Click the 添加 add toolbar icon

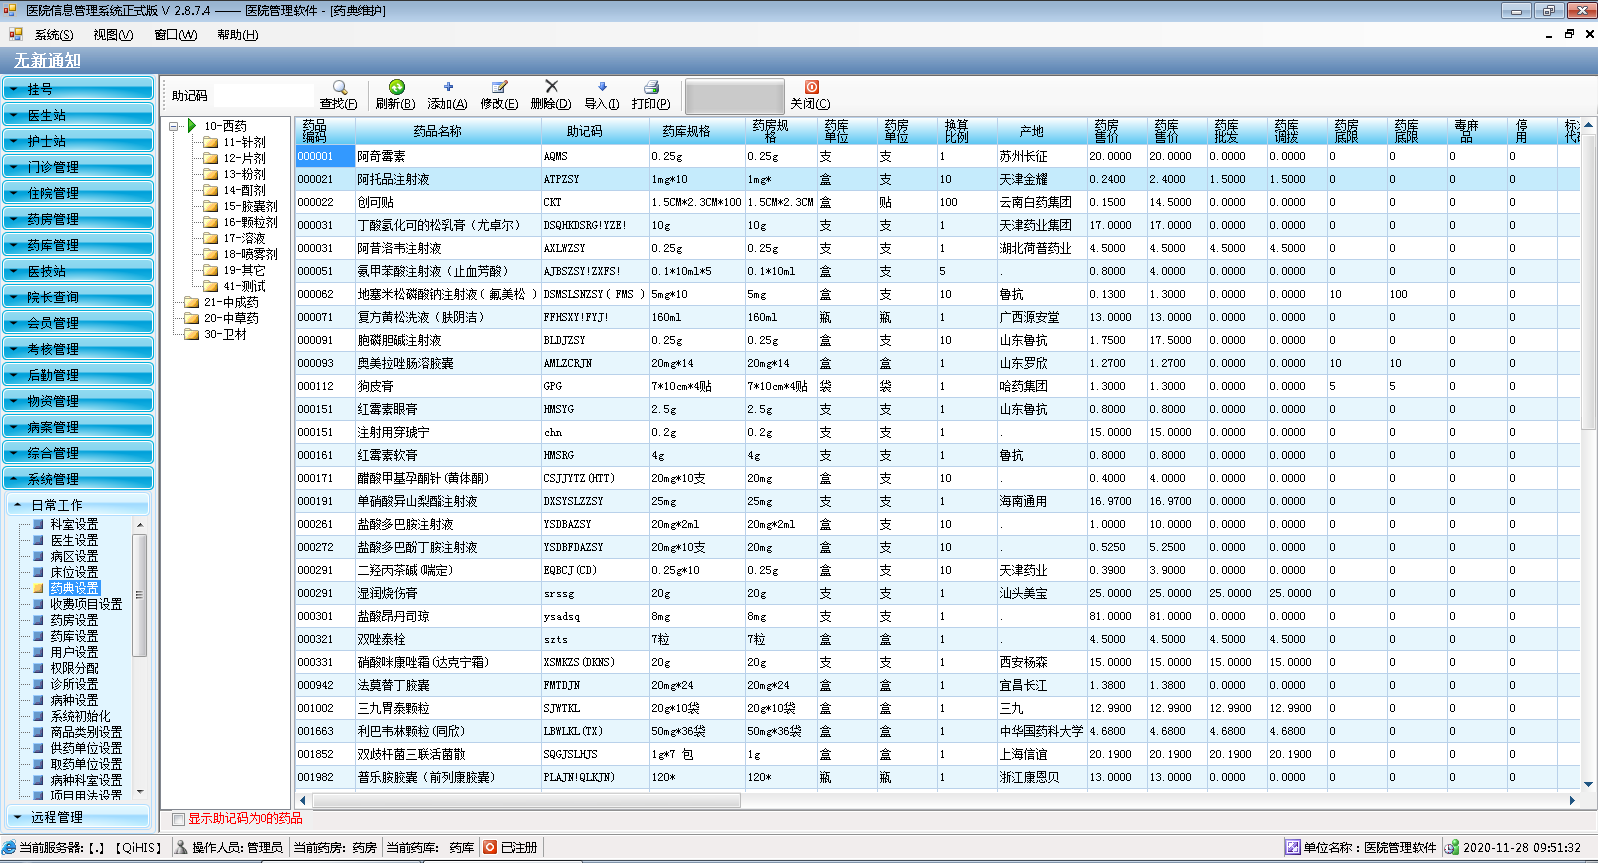click(448, 88)
